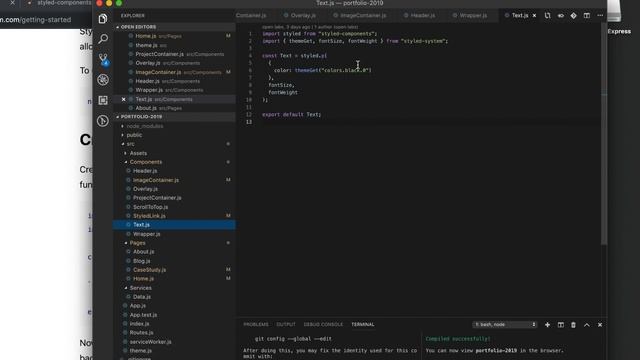Viewport: 640px width, 360px height.
Task: Collapse the Pages folder
Action: pyautogui.click(x=137, y=243)
